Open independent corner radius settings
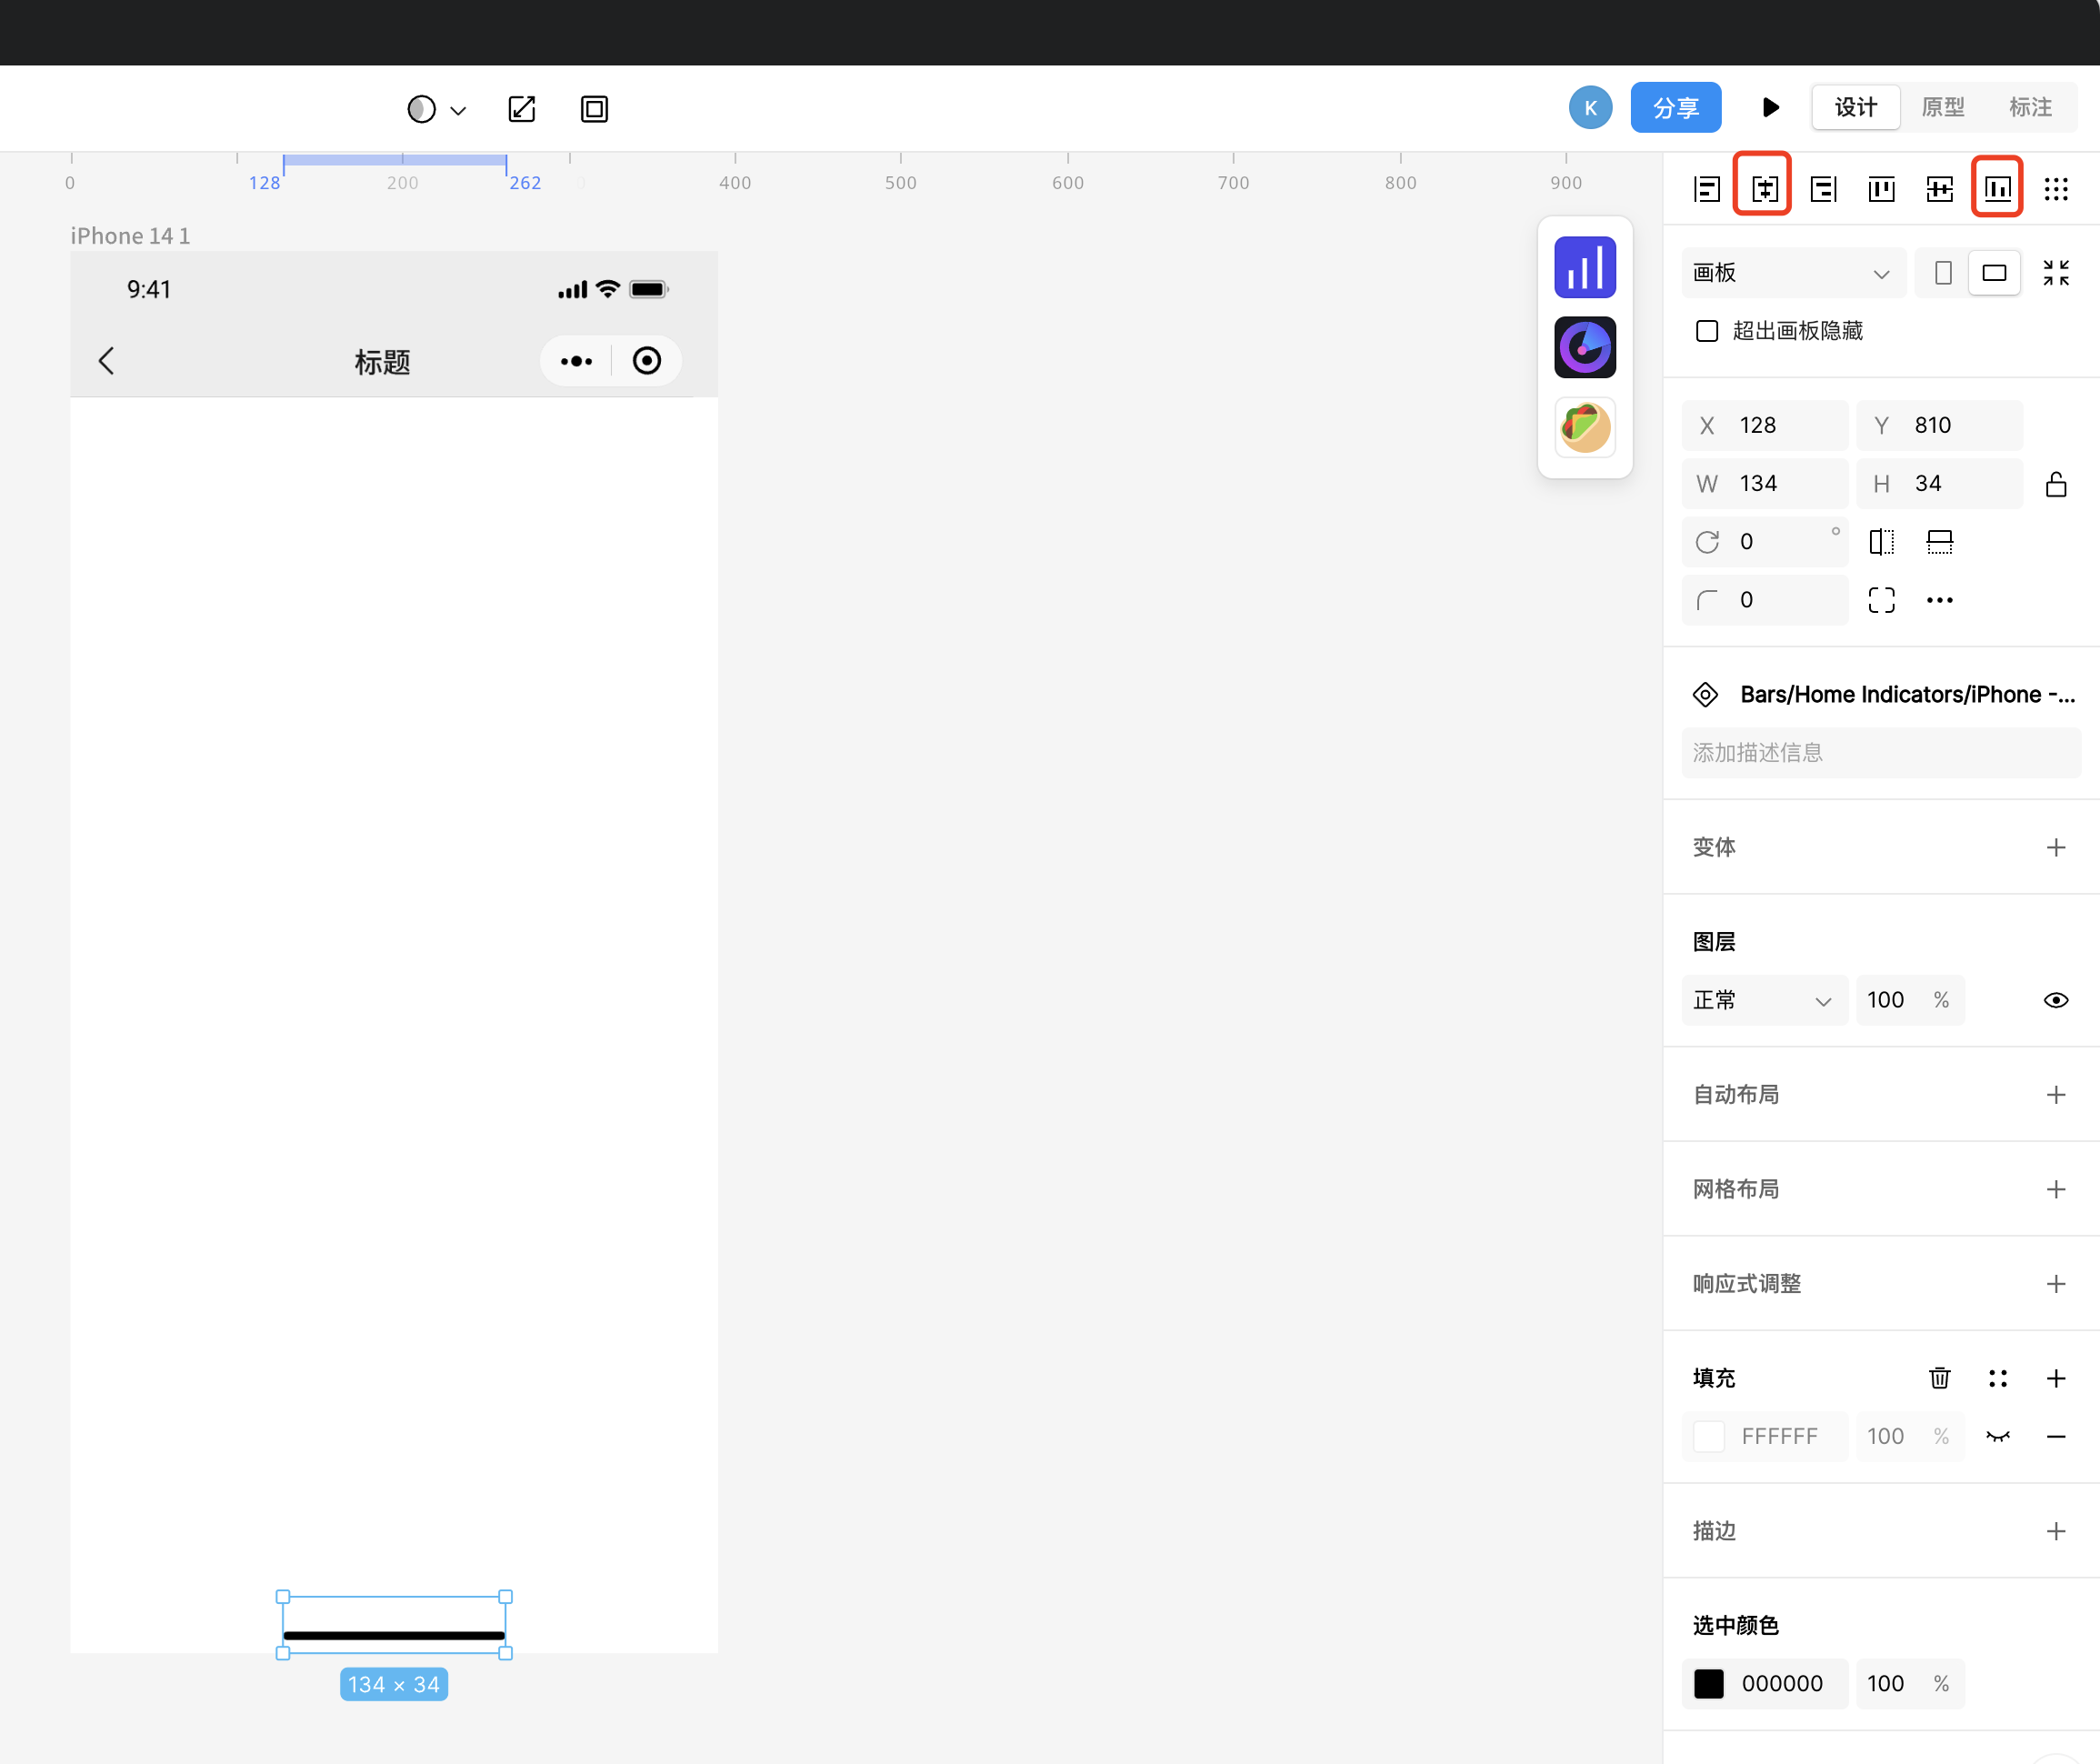Screen dimensions: 2100x1764 [x=1881, y=600]
